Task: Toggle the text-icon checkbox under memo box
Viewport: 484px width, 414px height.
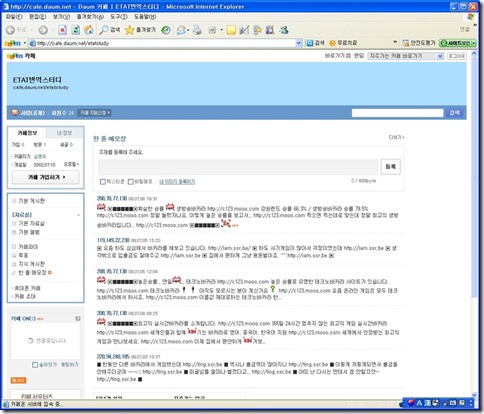Action: tap(103, 181)
